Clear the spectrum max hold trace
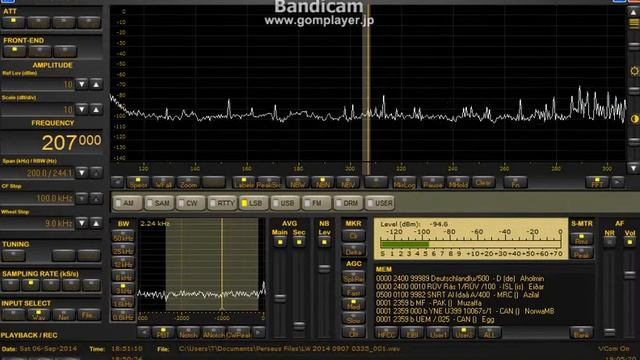The image size is (640, 360). (483, 182)
